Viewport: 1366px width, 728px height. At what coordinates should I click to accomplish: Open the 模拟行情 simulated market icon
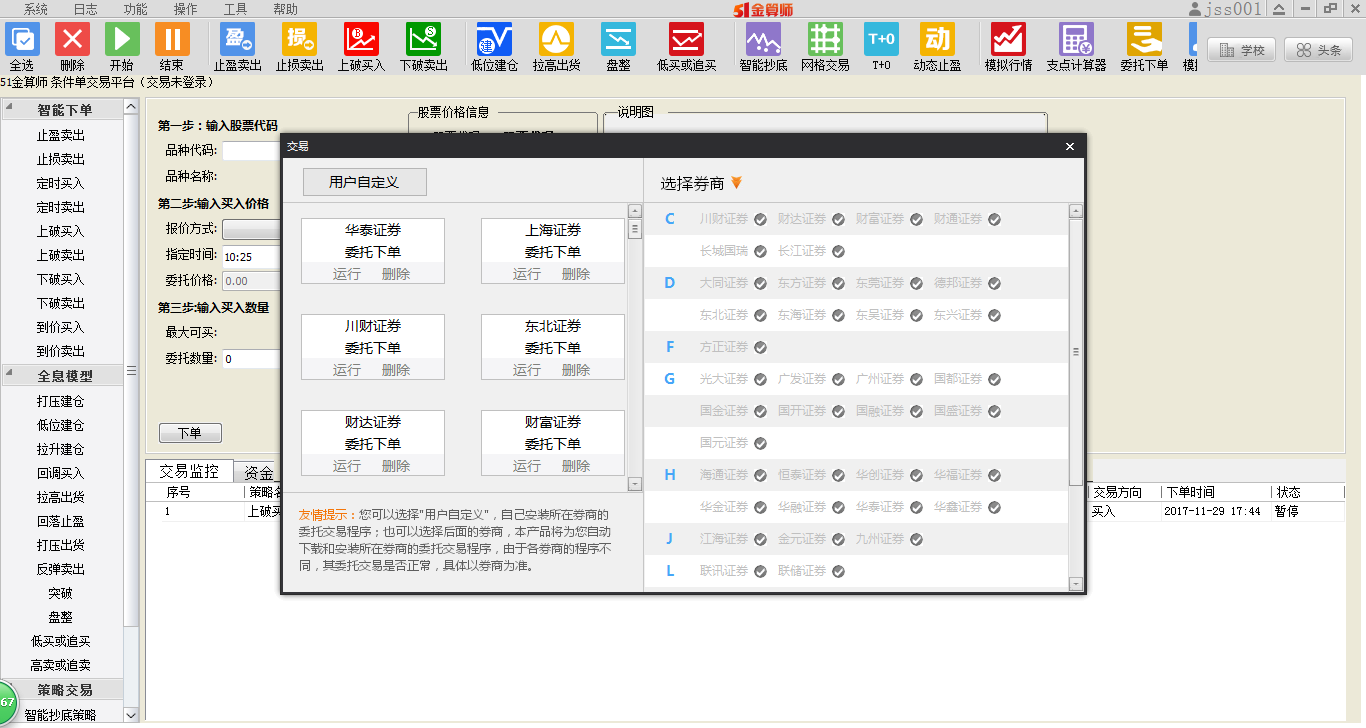[1008, 40]
